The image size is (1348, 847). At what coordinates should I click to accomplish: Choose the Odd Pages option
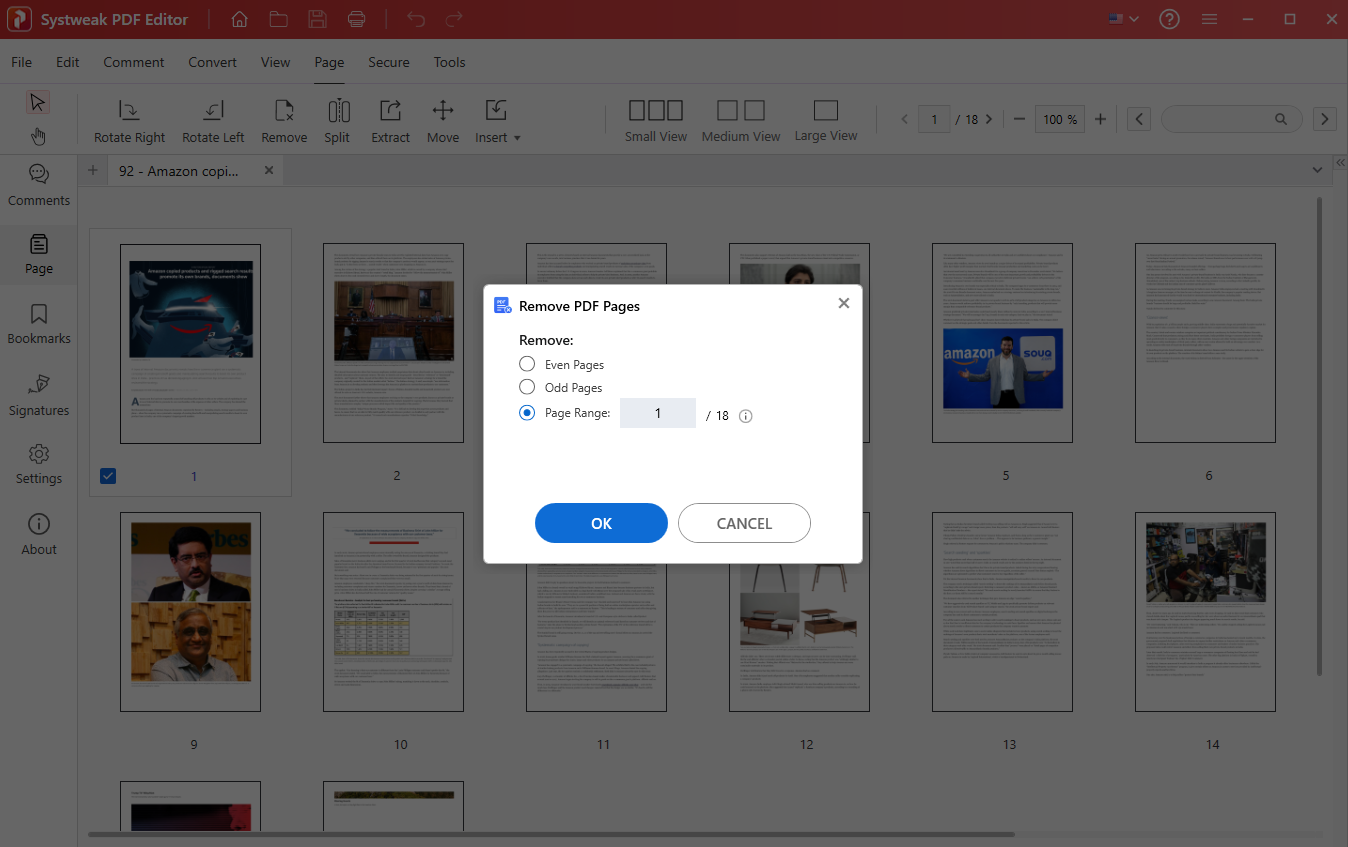pos(527,387)
